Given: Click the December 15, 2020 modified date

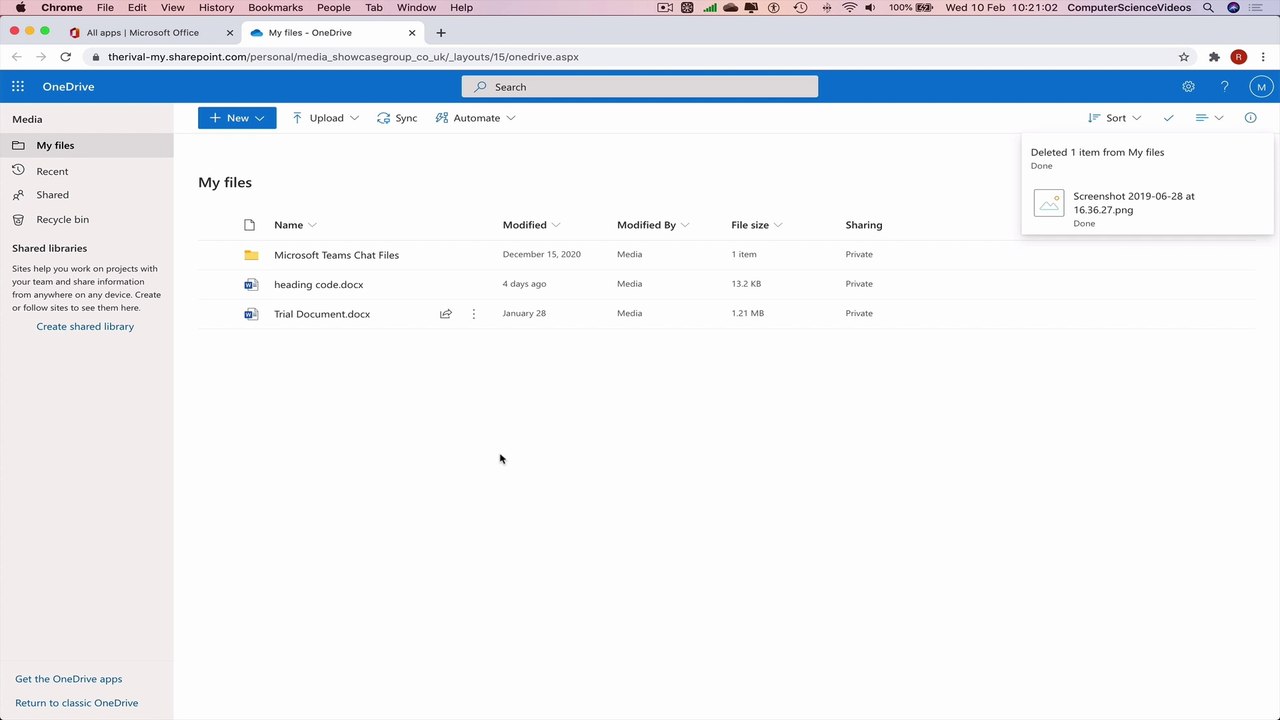Looking at the screenshot, I should [541, 254].
